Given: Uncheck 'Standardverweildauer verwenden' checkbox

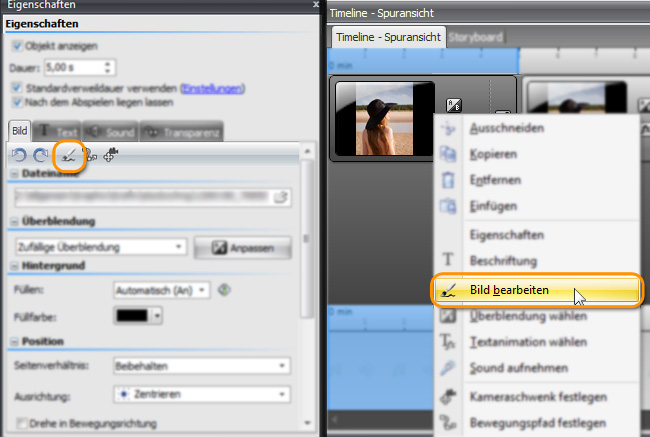Looking at the screenshot, I should (17, 89).
